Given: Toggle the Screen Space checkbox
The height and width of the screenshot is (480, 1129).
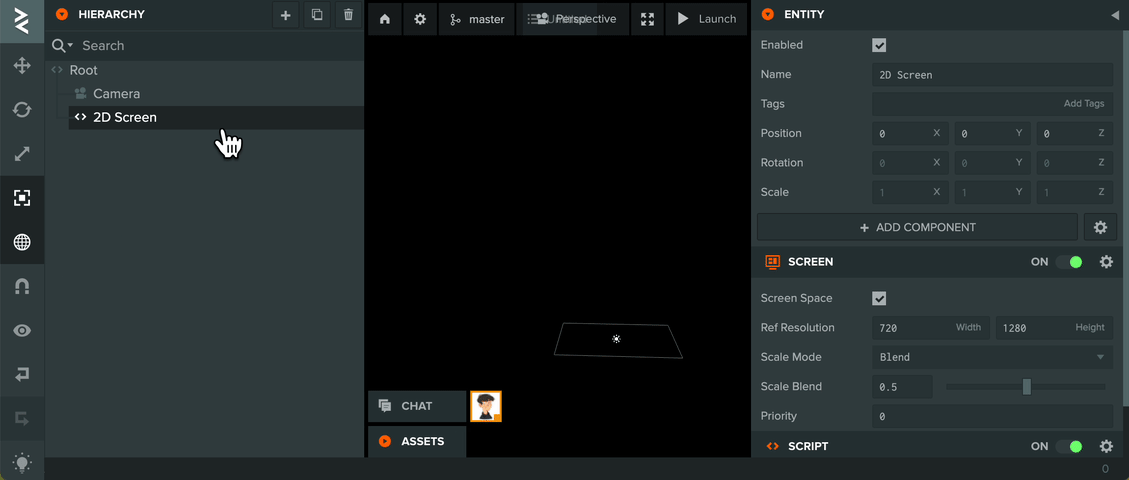Looking at the screenshot, I should [x=879, y=298].
